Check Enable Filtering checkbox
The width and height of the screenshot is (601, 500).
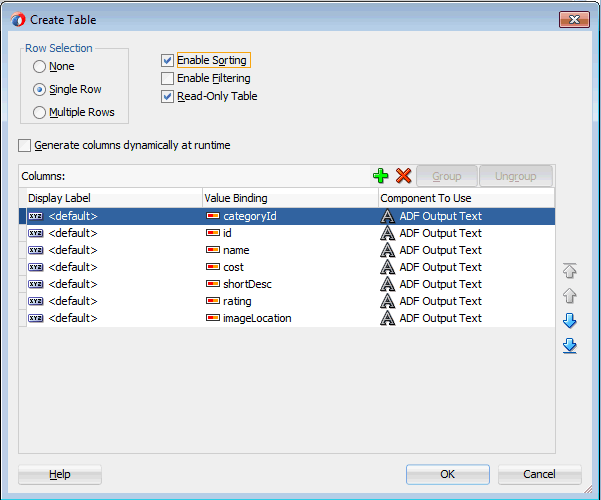pyautogui.click(x=167, y=78)
